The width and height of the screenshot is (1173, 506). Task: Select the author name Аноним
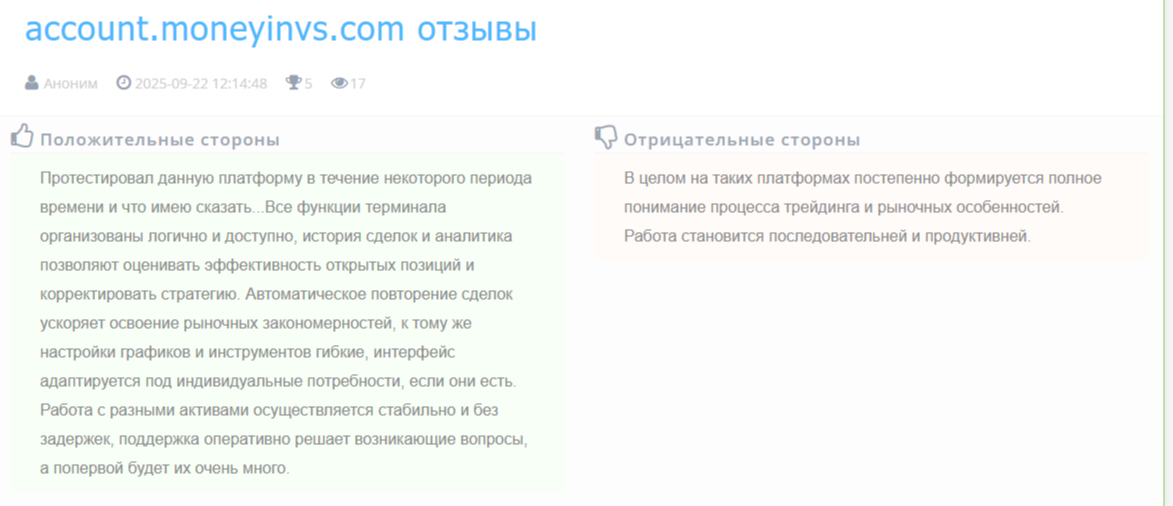pyautogui.click(x=70, y=83)
